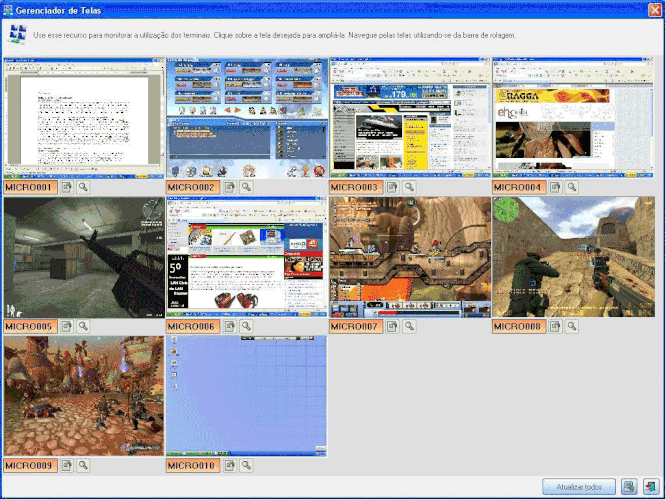This screenshot has height=500, width=666.
Task: Close the Gerenciador de Telas window
Action: pyautogui.click(x=655, y=9)
